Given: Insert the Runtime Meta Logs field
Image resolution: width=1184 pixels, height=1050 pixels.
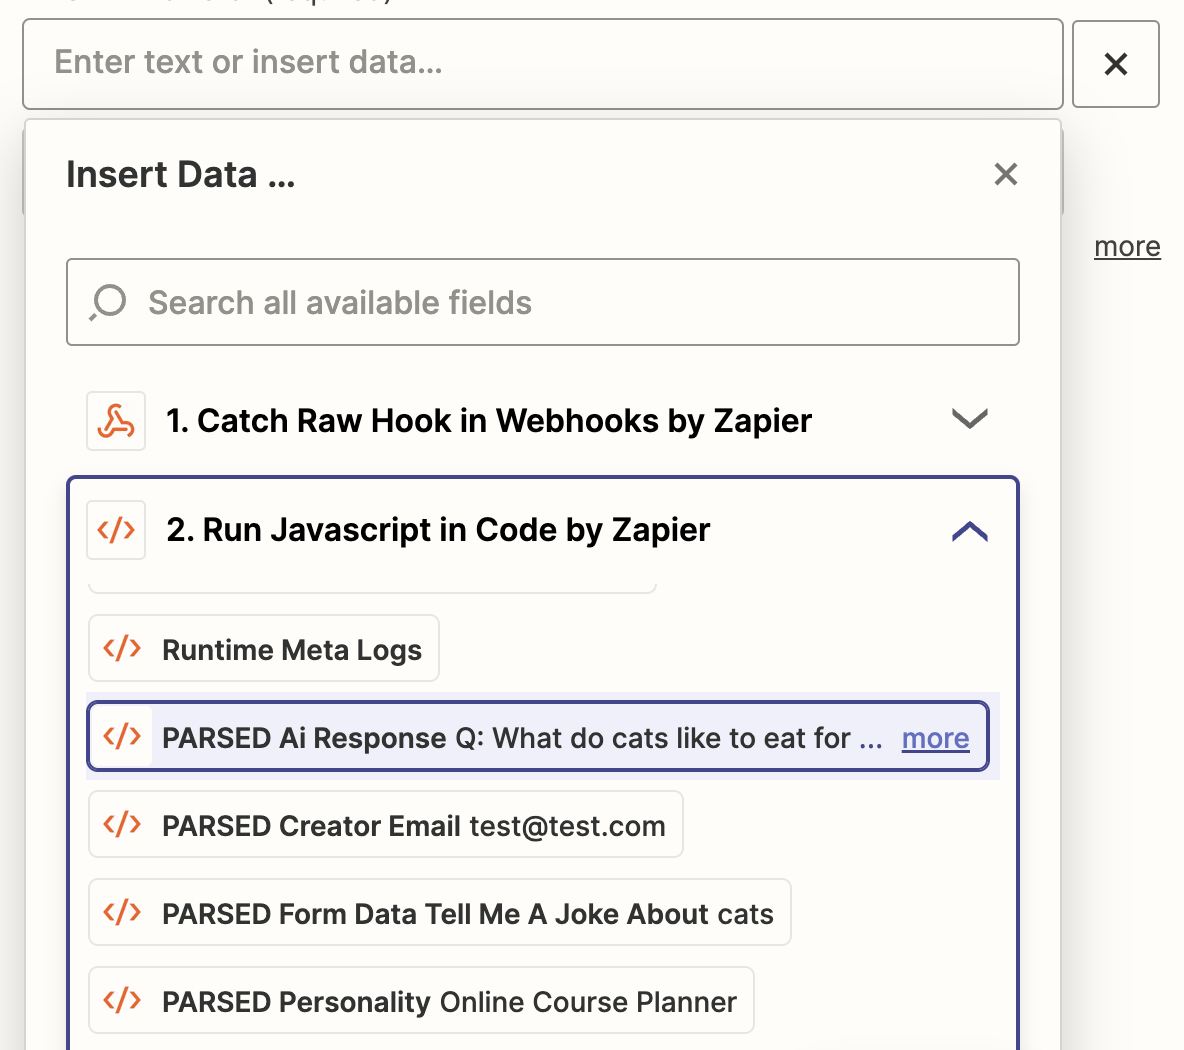Looking at the screenshot, I should pos(291,650).
